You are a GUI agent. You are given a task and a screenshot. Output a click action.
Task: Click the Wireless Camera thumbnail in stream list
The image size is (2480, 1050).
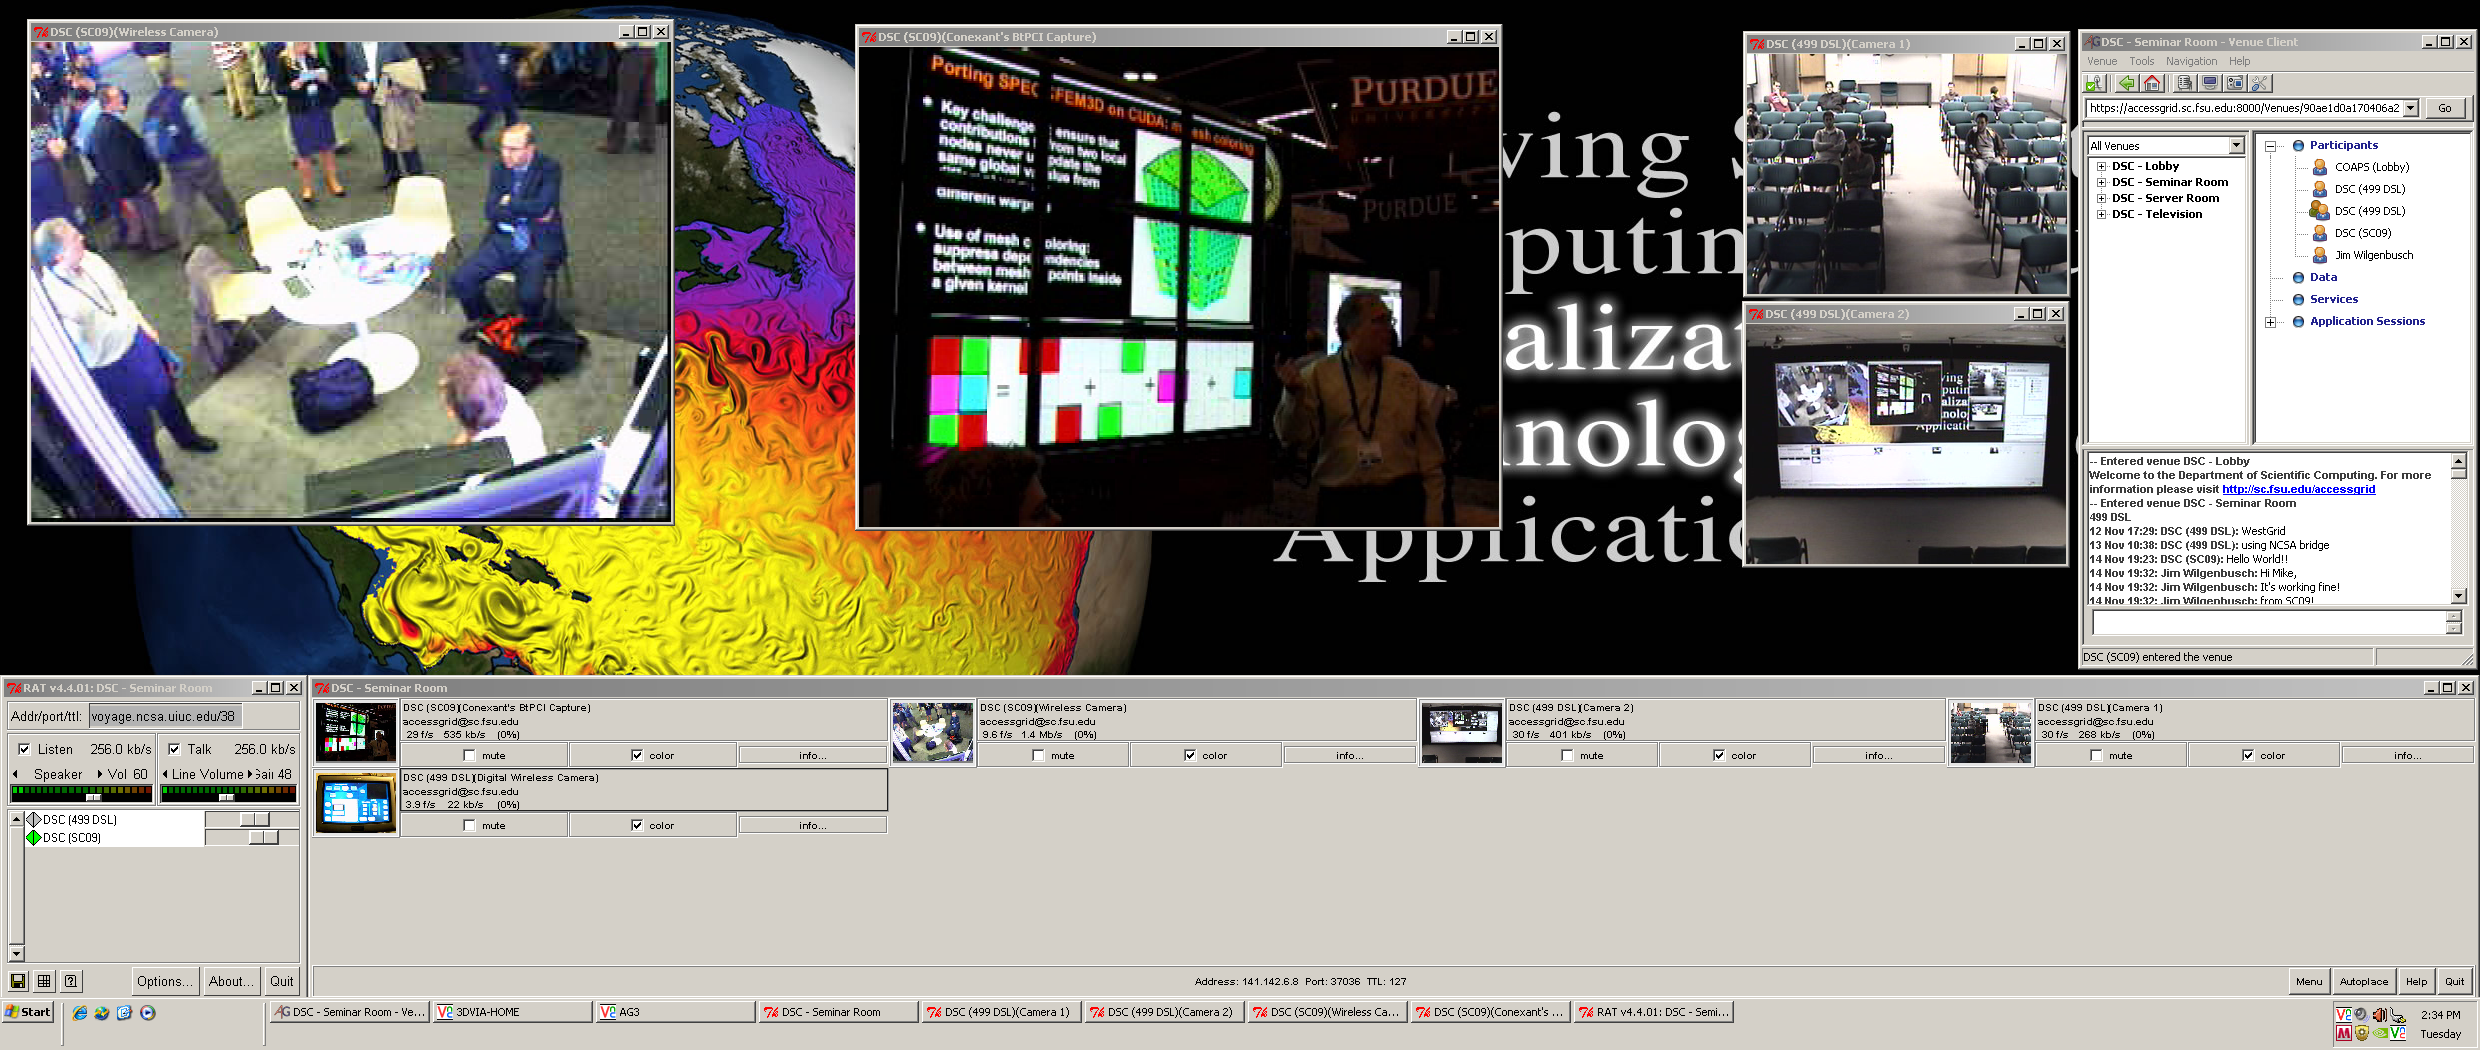pos(932,733)
